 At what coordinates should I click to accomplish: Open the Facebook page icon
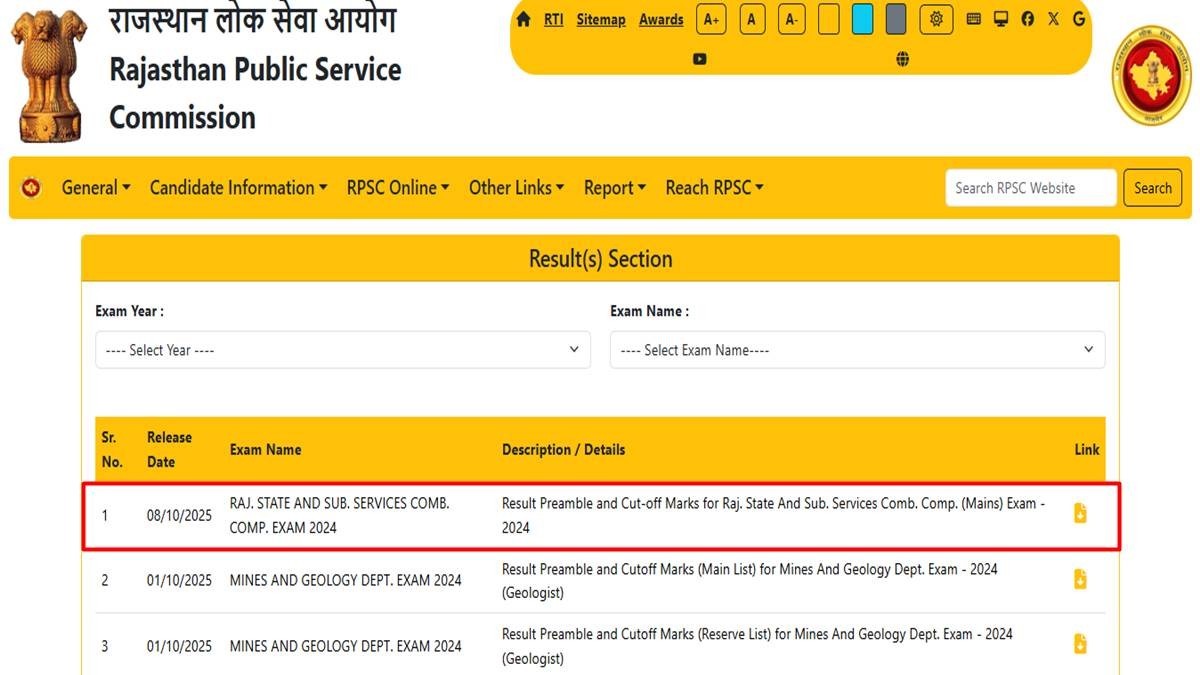[1027, 19]
